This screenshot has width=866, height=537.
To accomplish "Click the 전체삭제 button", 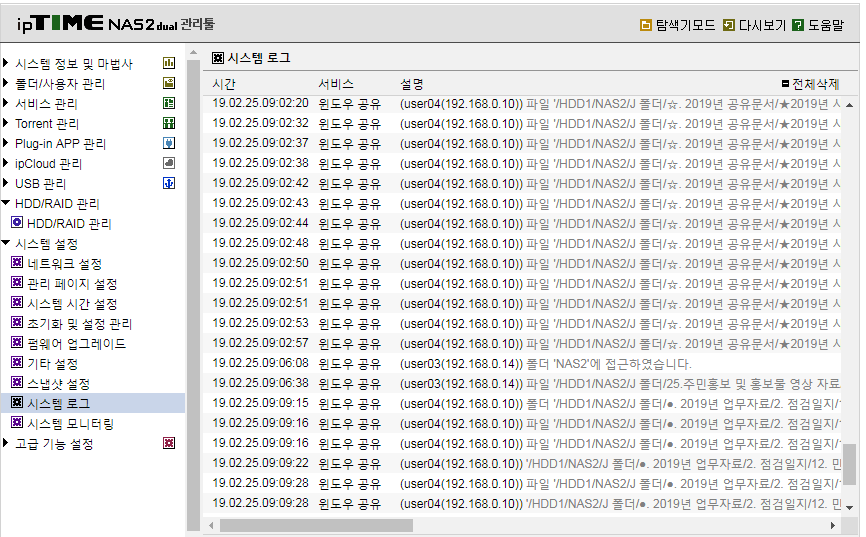I will pos(810,84).
